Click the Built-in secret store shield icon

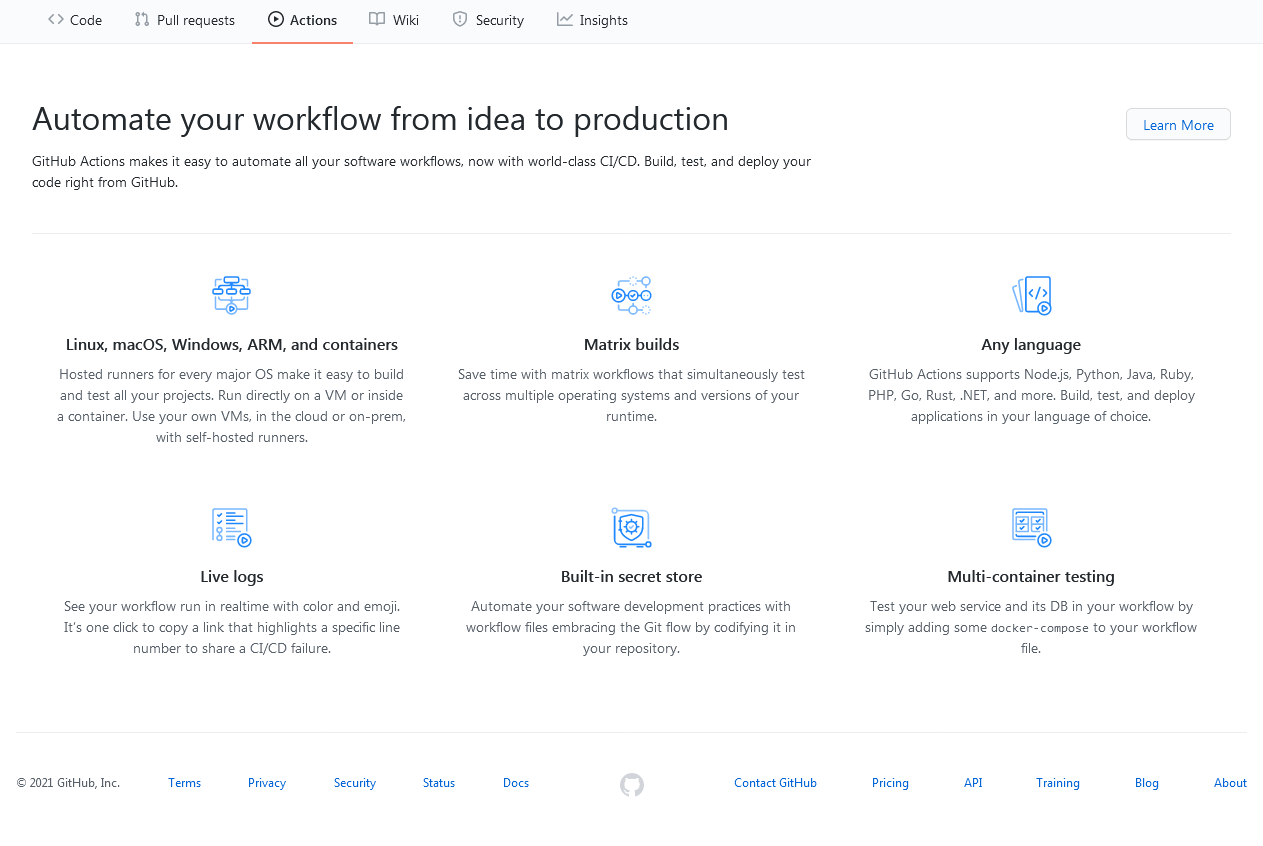(631, 527)
